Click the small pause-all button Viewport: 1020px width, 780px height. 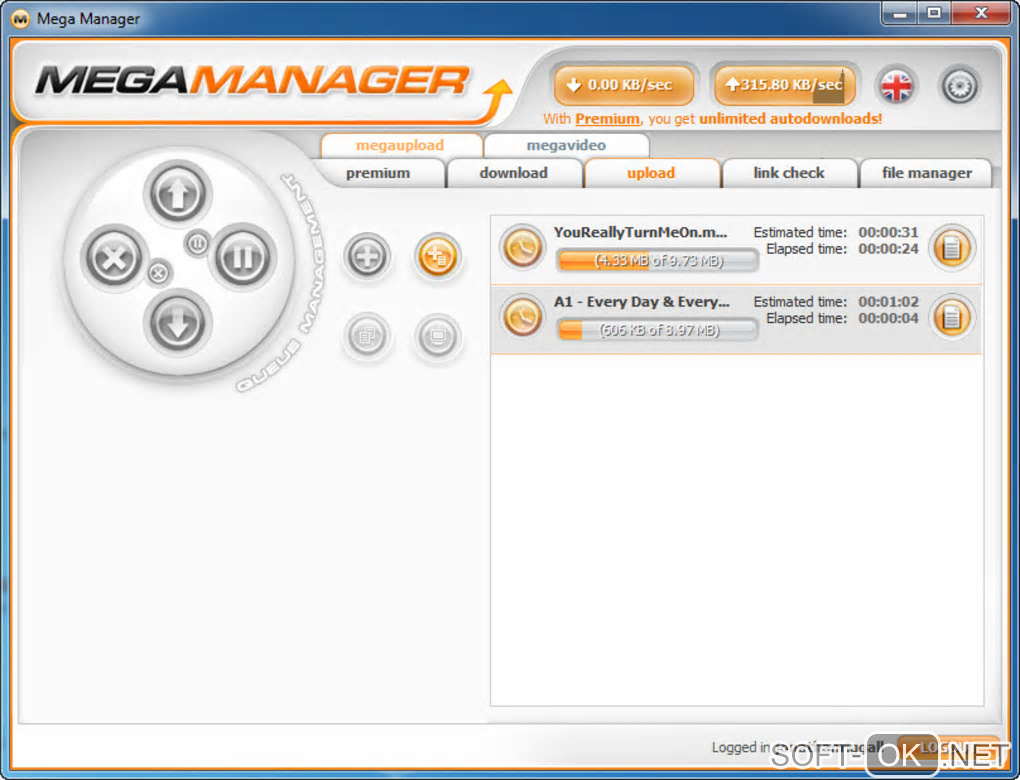tap(197, 244)
